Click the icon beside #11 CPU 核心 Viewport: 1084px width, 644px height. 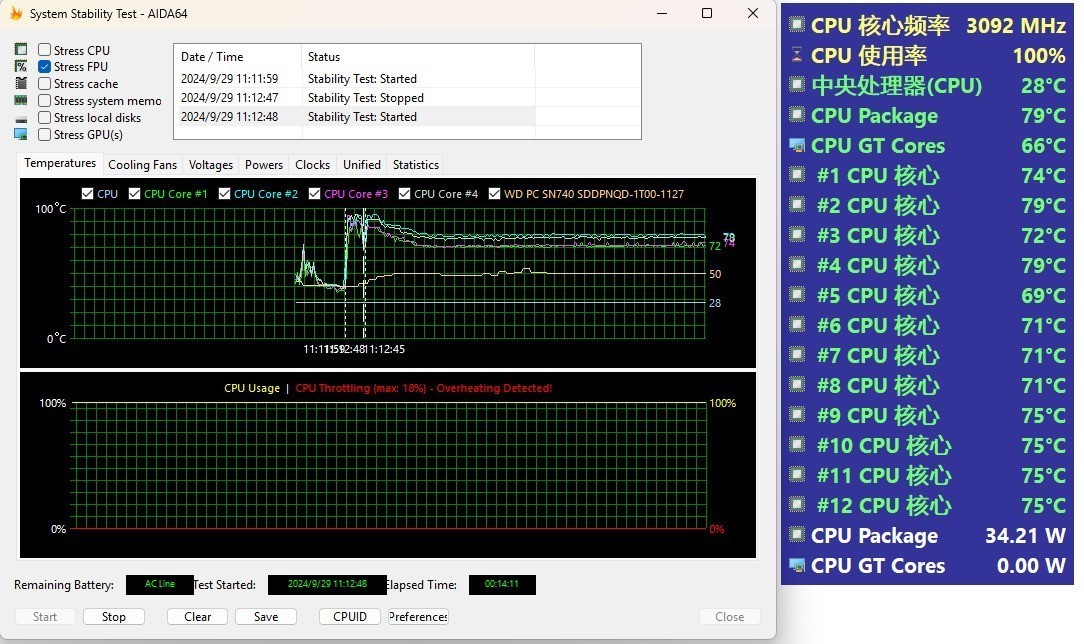point(796,474)
